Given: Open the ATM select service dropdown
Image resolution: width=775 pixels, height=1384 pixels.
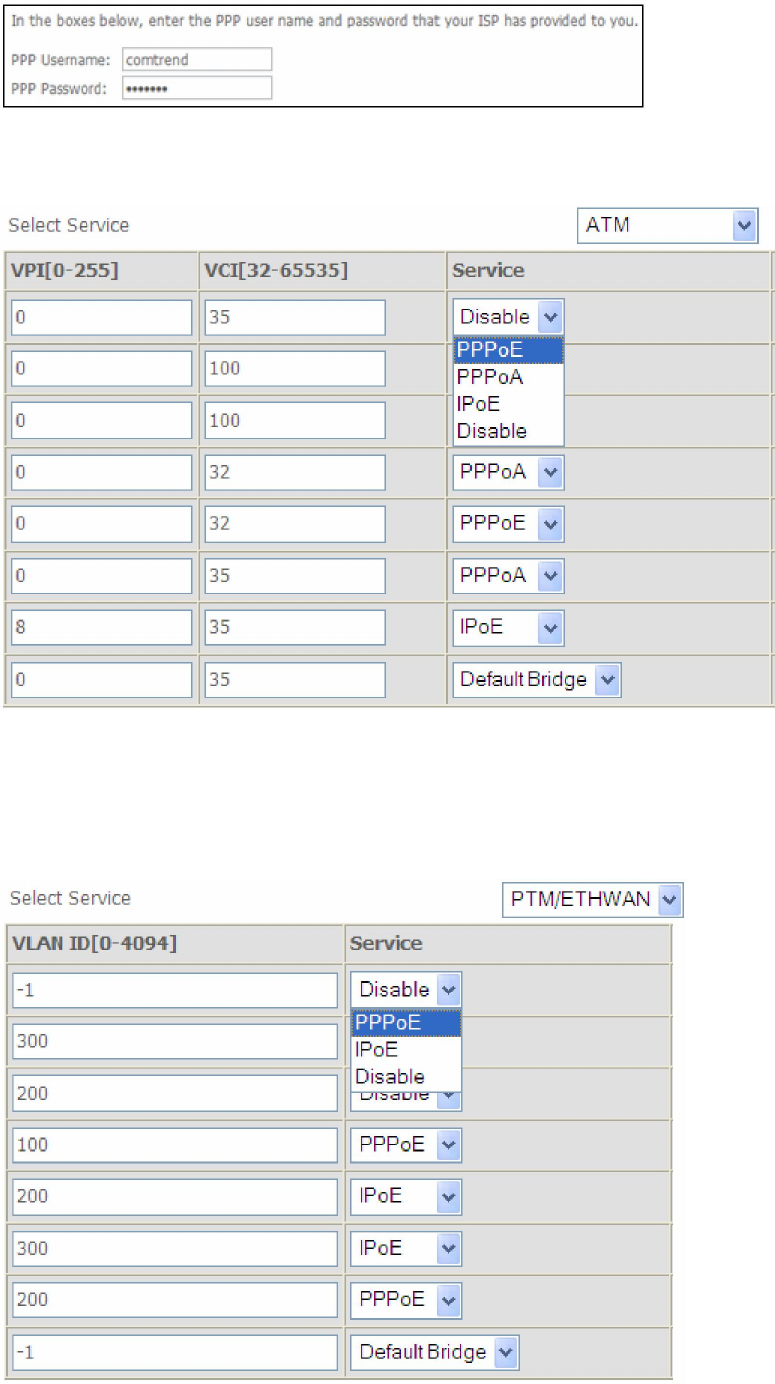Looking at the screenshot, I should coord(668,225).
